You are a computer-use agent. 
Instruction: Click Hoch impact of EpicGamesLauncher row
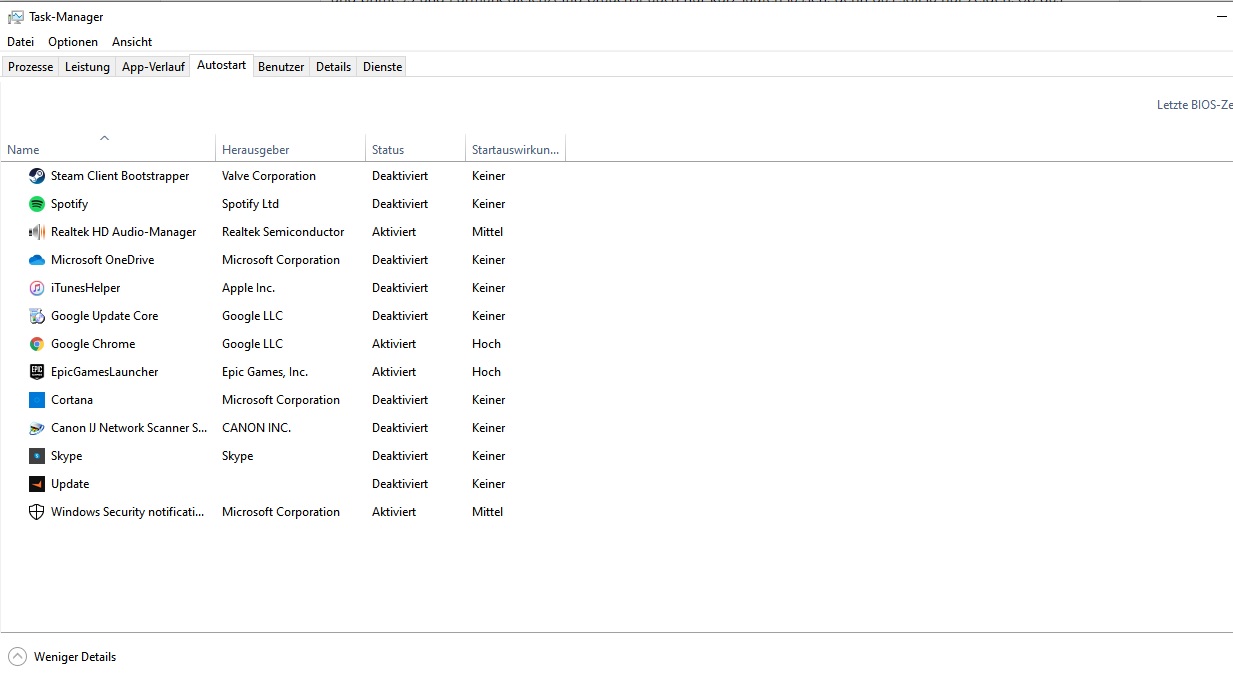coord(486,372)
